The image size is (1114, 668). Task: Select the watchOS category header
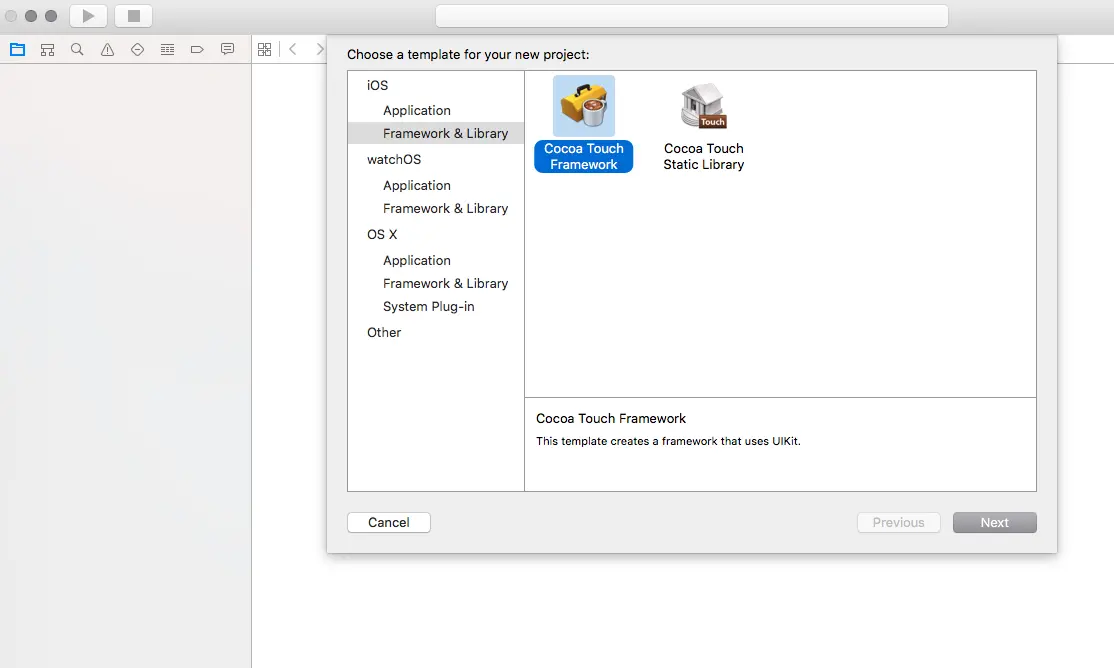(394, 160)
